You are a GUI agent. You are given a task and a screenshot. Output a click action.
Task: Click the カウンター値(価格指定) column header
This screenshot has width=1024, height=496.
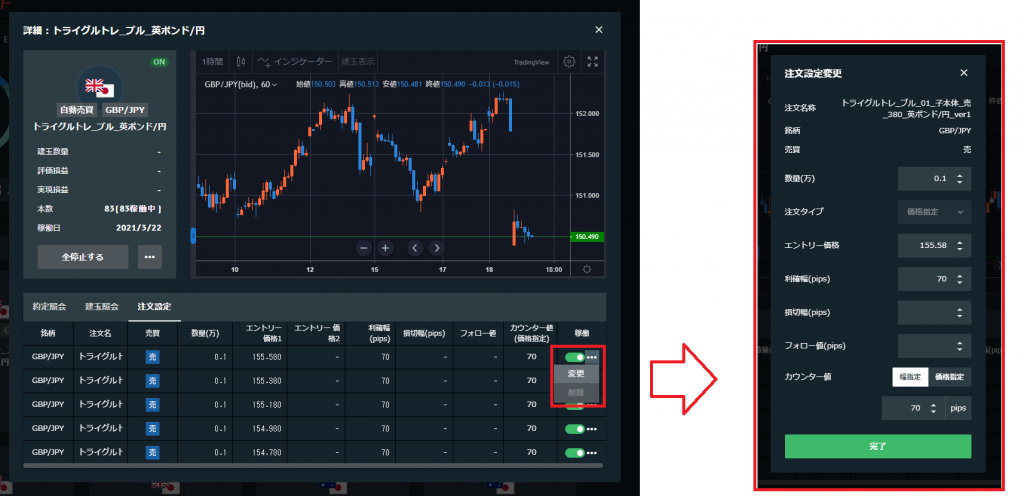pyautogui.click(x=531, y=333)
